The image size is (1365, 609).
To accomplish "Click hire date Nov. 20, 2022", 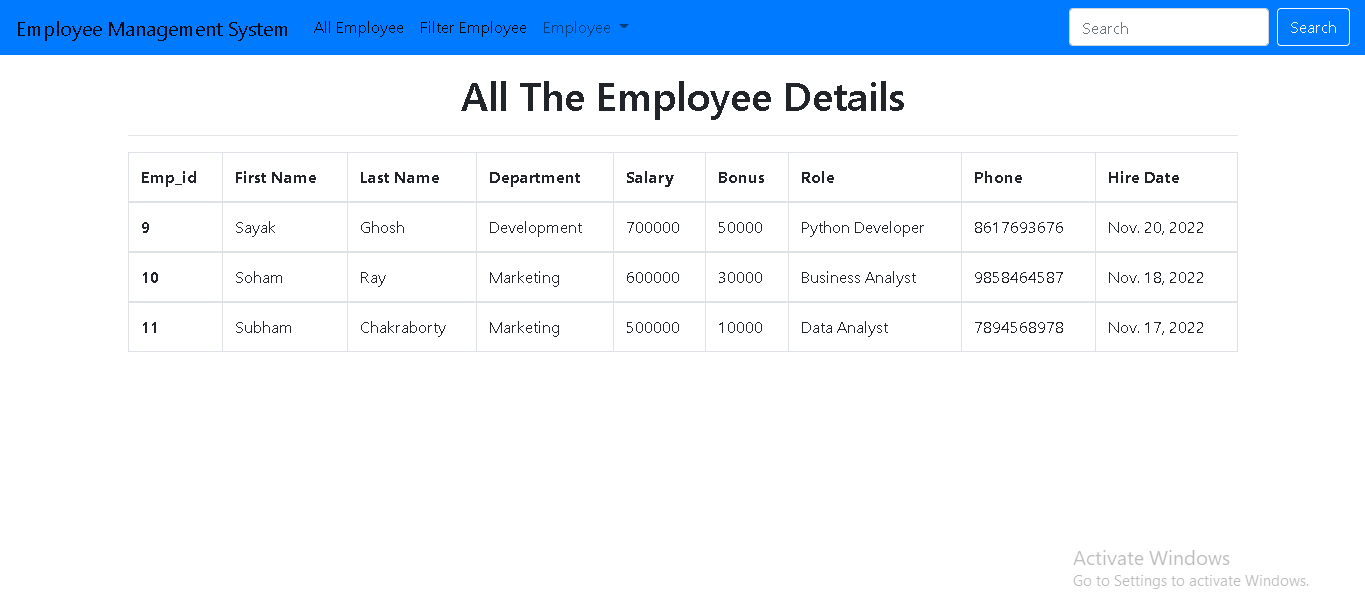I will tap(1156, 228).
